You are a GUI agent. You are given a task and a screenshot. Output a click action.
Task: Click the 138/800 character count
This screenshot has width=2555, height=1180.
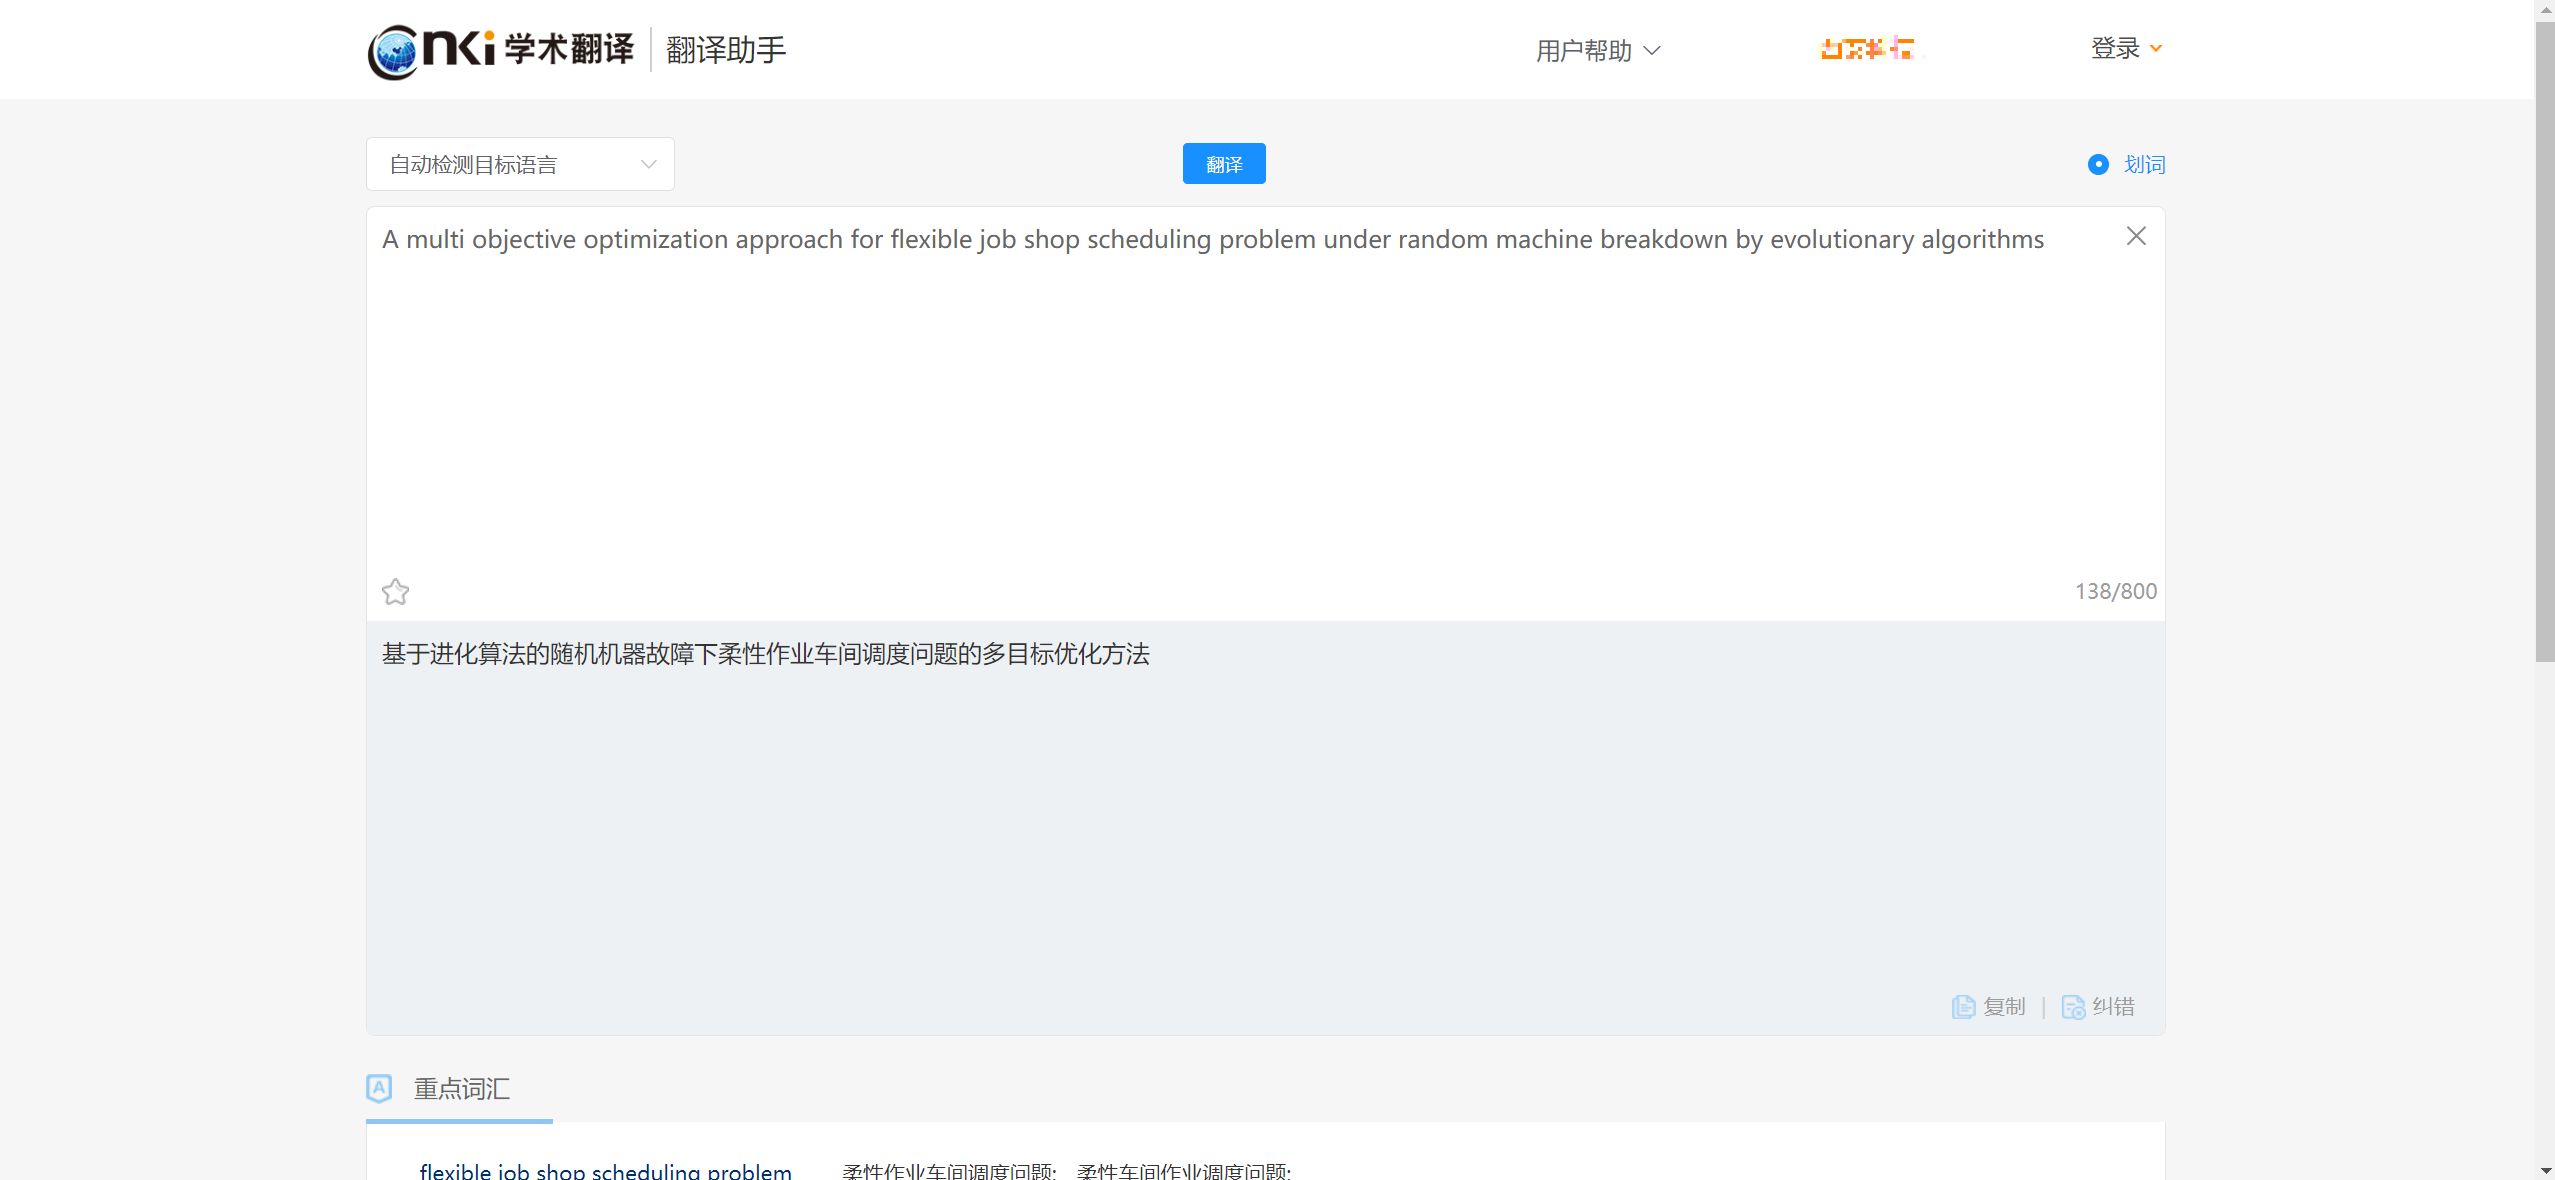[2116, 591]
